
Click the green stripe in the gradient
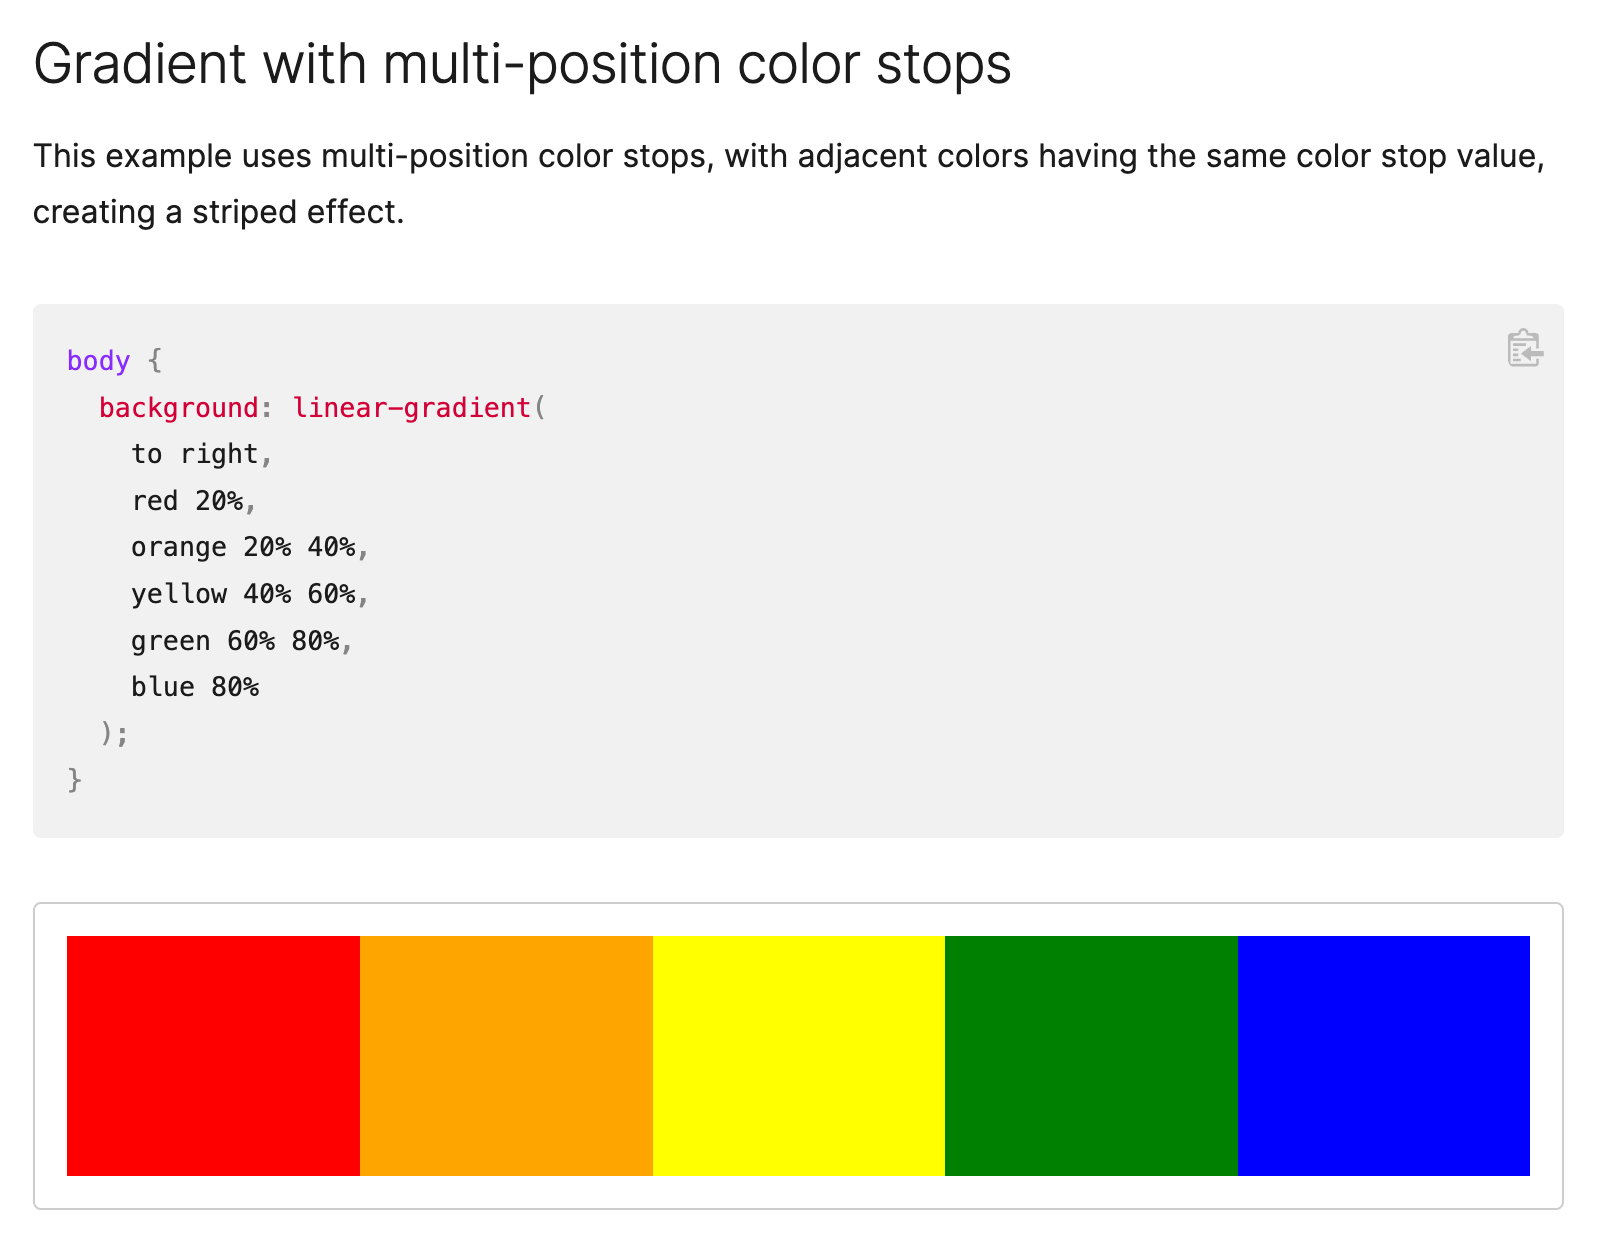tap(1091, 1055)
